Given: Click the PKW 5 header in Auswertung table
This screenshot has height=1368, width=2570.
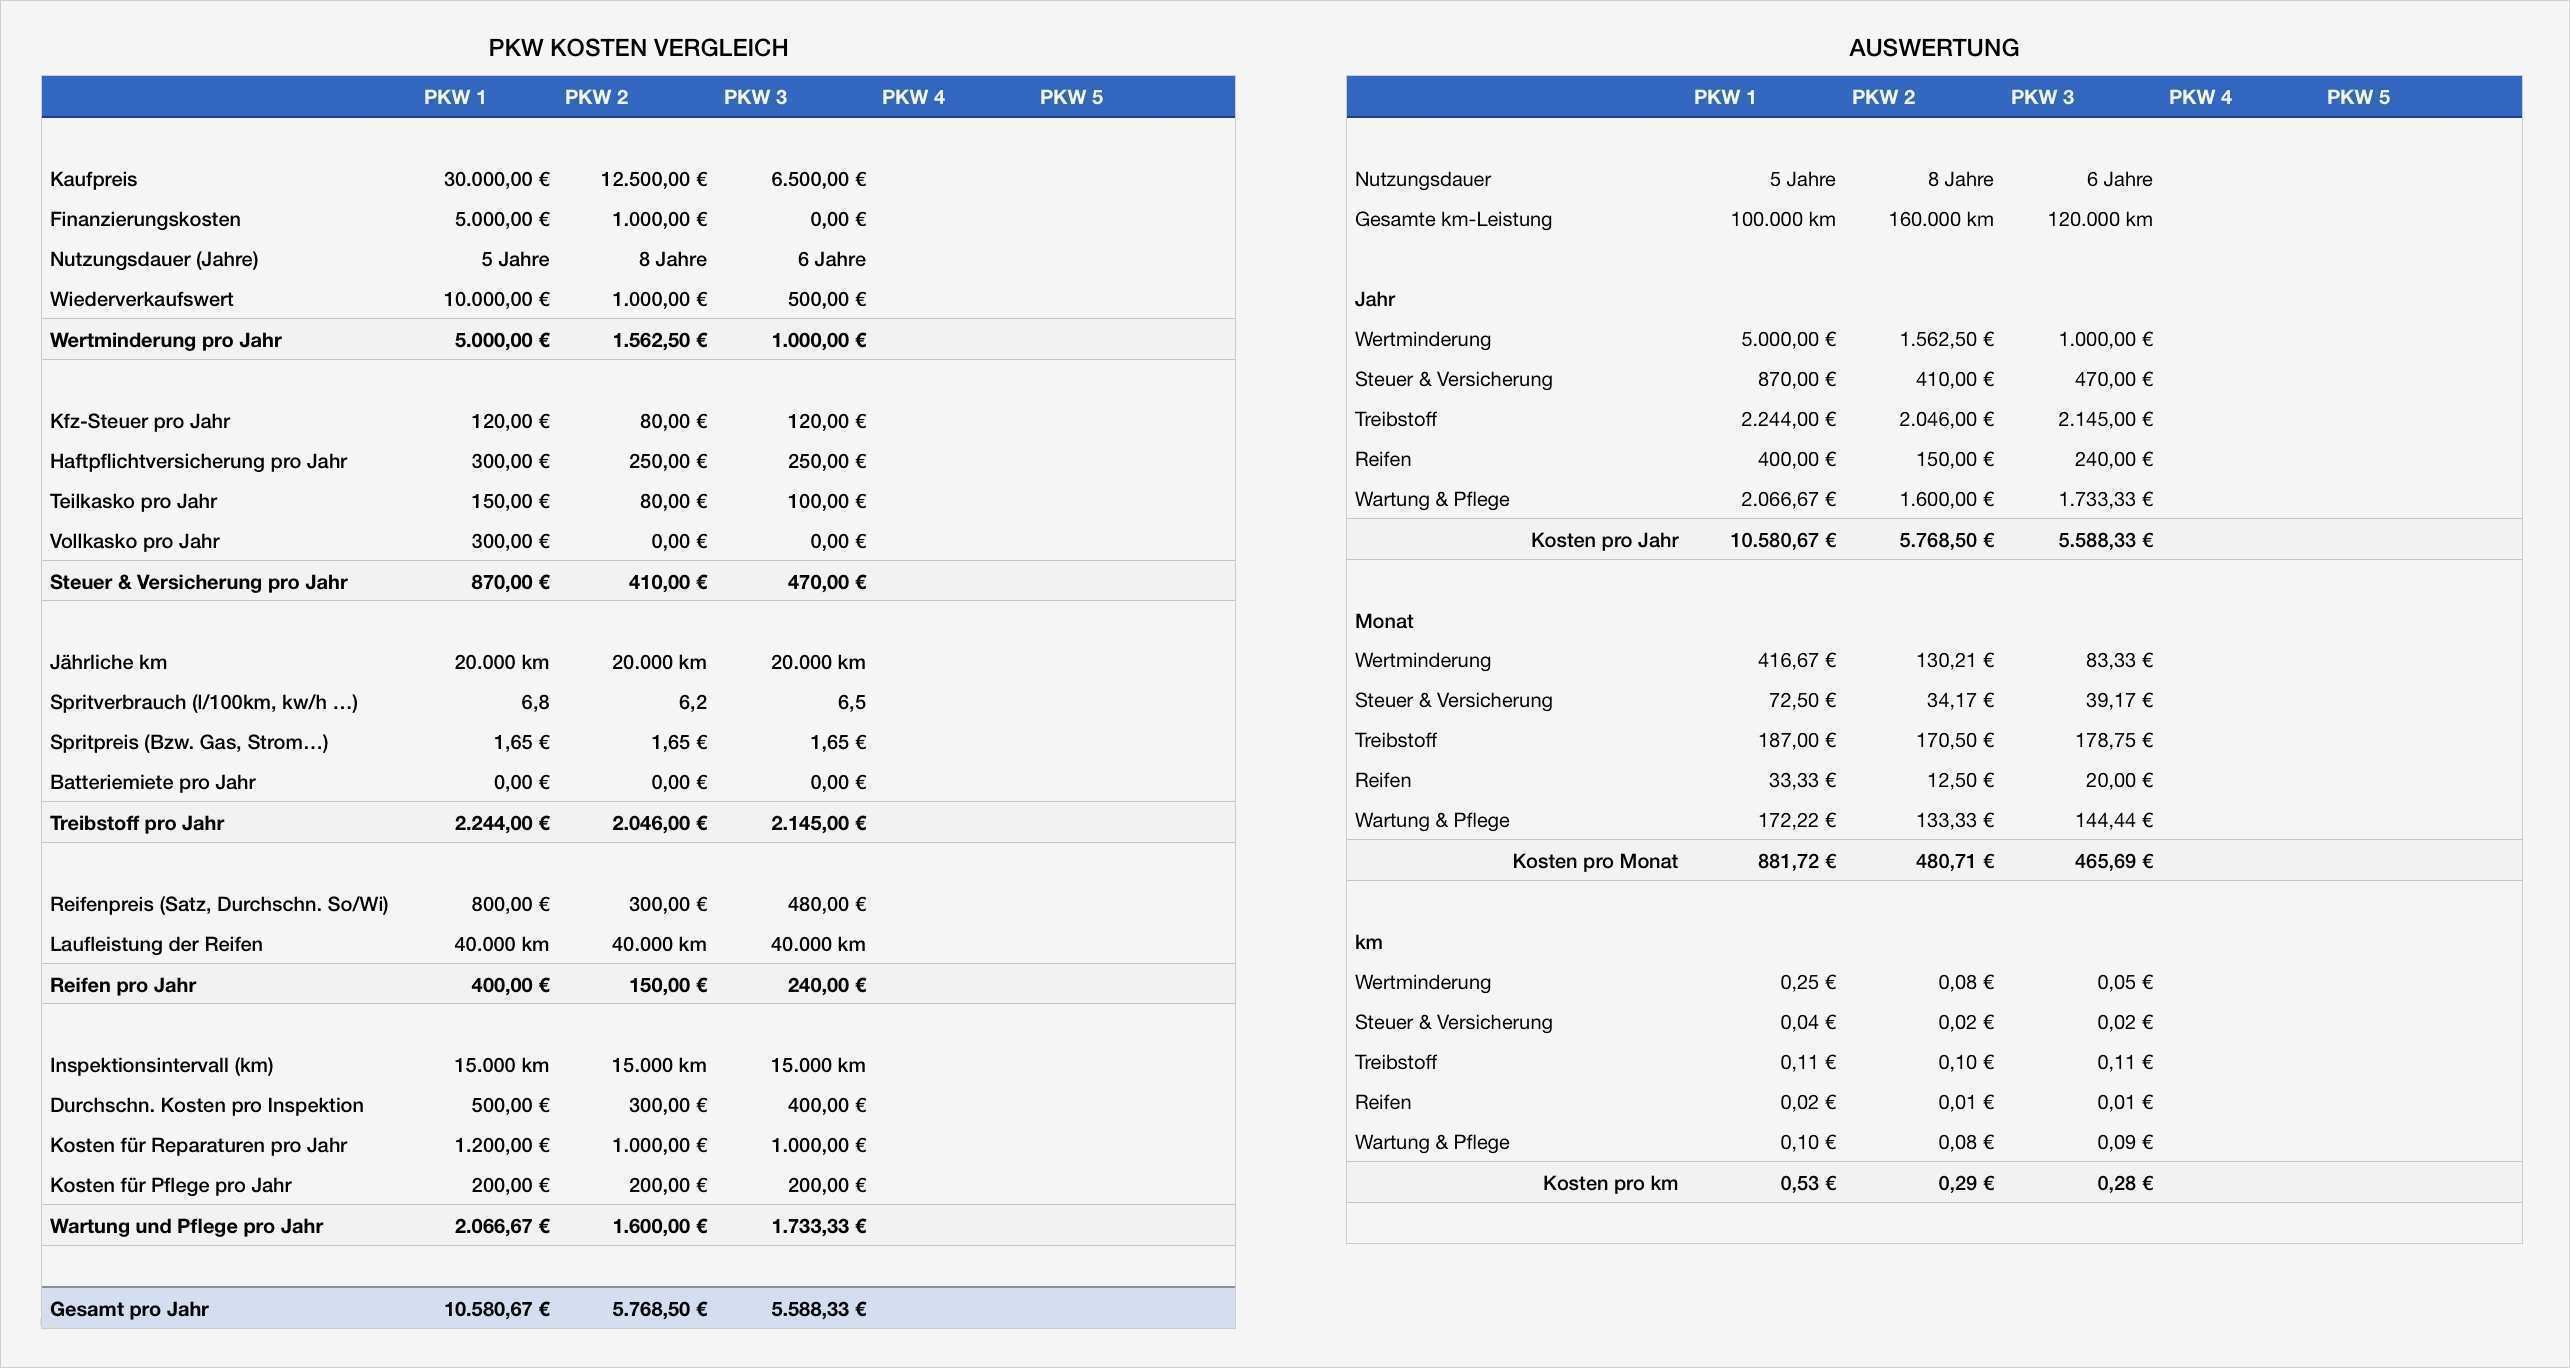Looking at the screenshot, I should point(2357,97).
